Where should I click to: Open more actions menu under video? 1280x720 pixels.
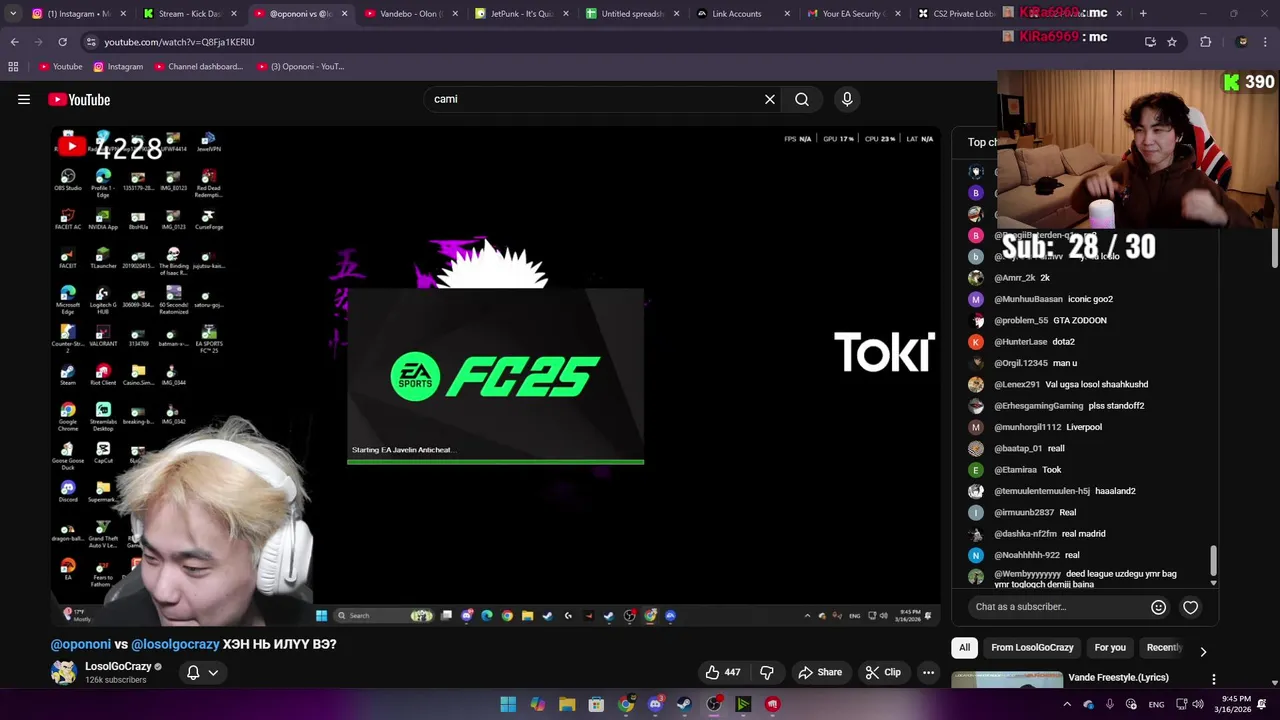tap(928, 672)
